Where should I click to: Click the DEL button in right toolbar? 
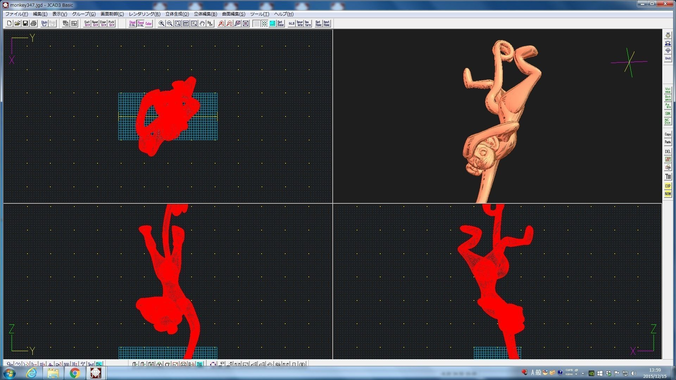(668, 152)
